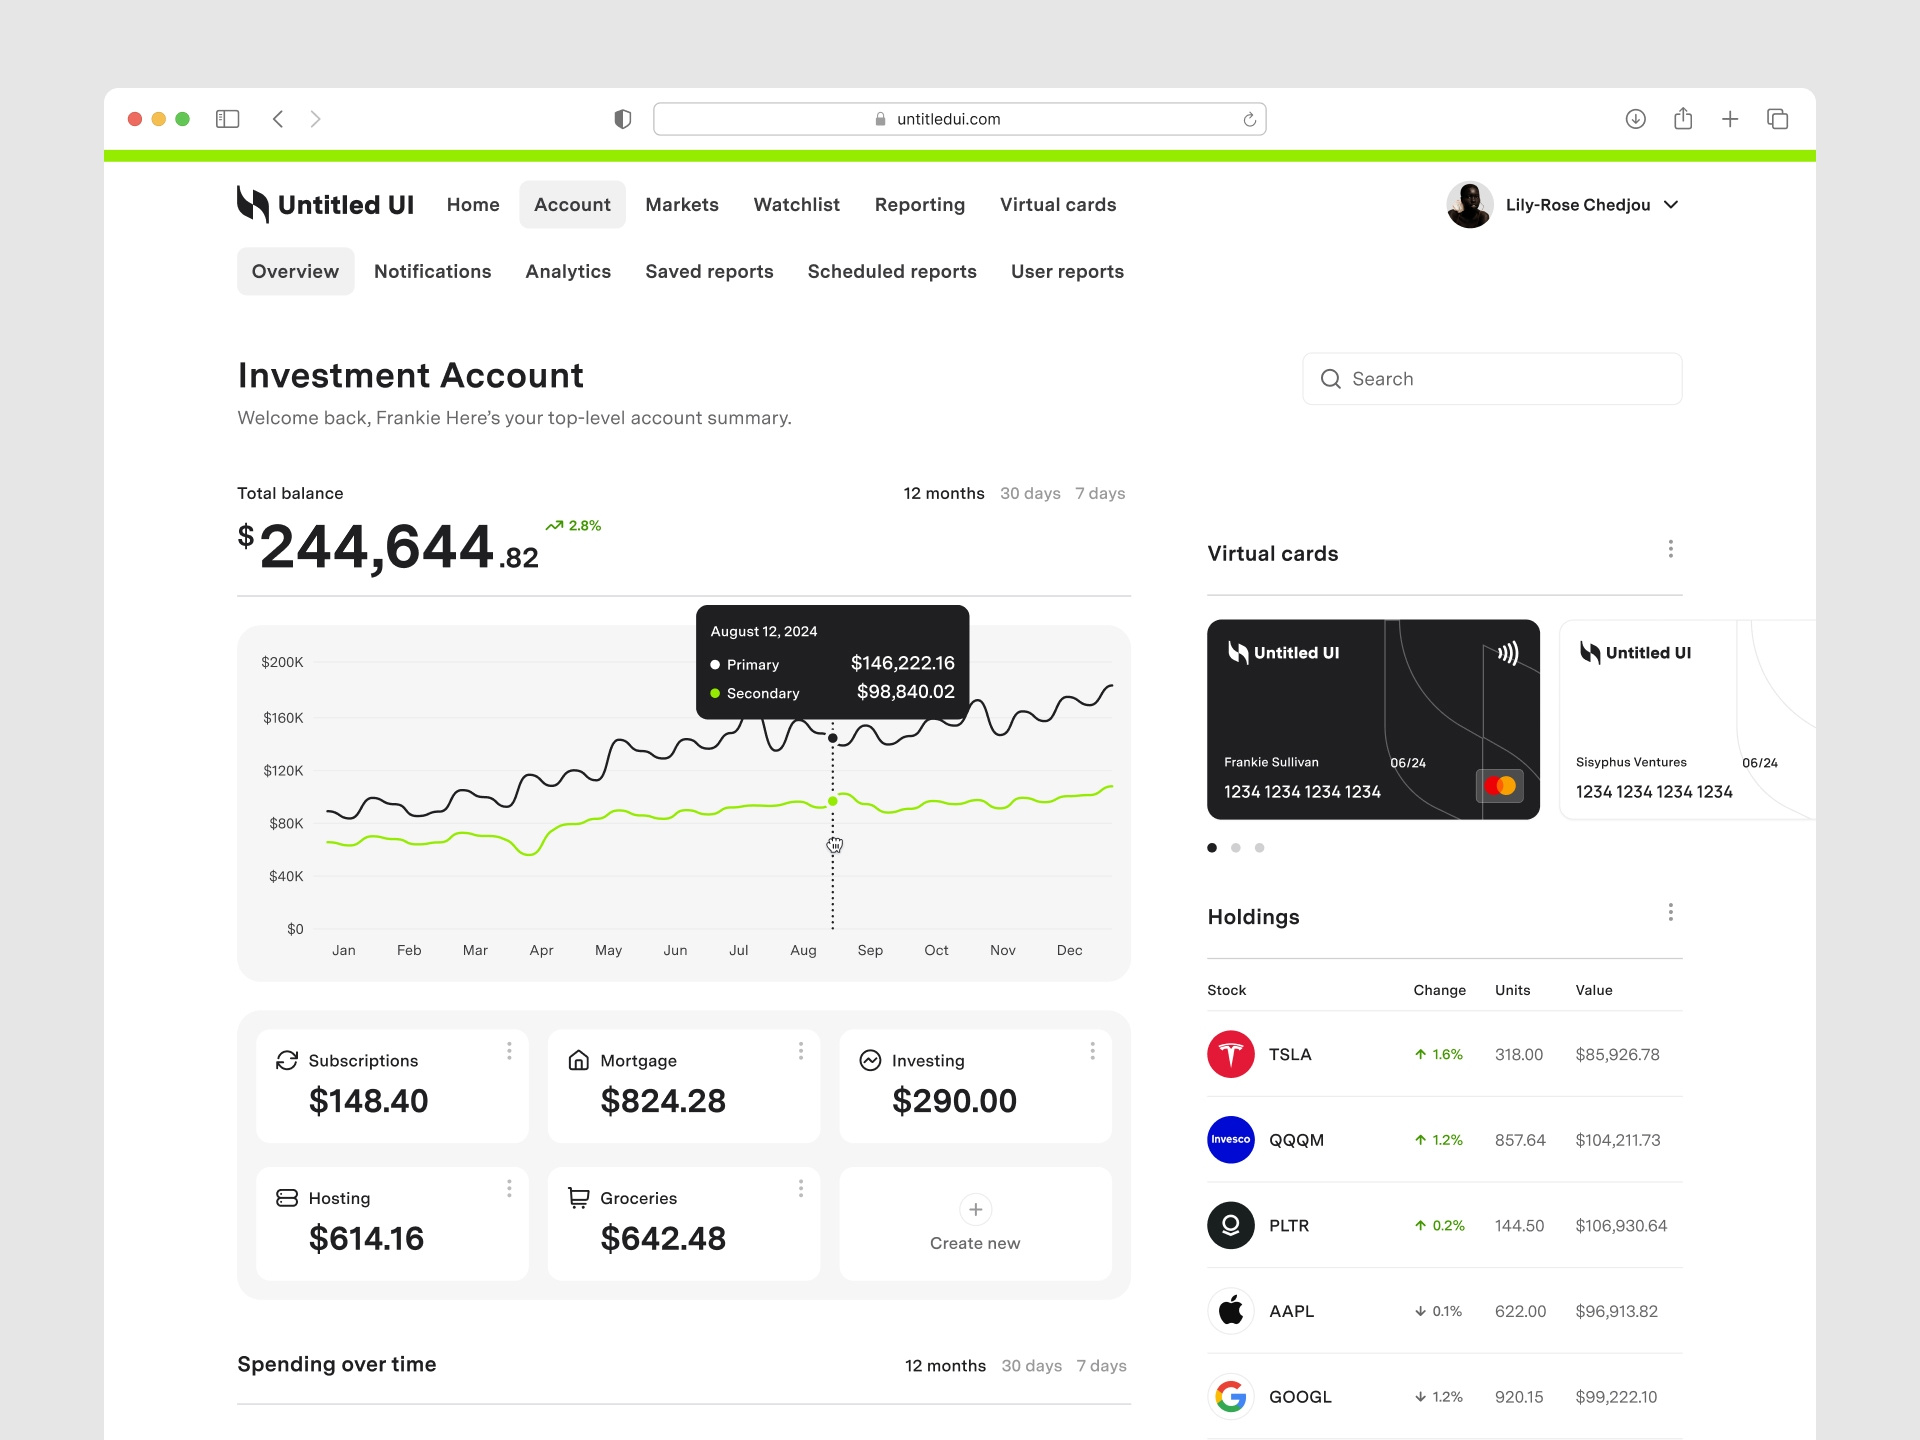Select 7 days range for Total balance
This screenshot has width=1920, height=1440.
click(x=1100, y=493)
